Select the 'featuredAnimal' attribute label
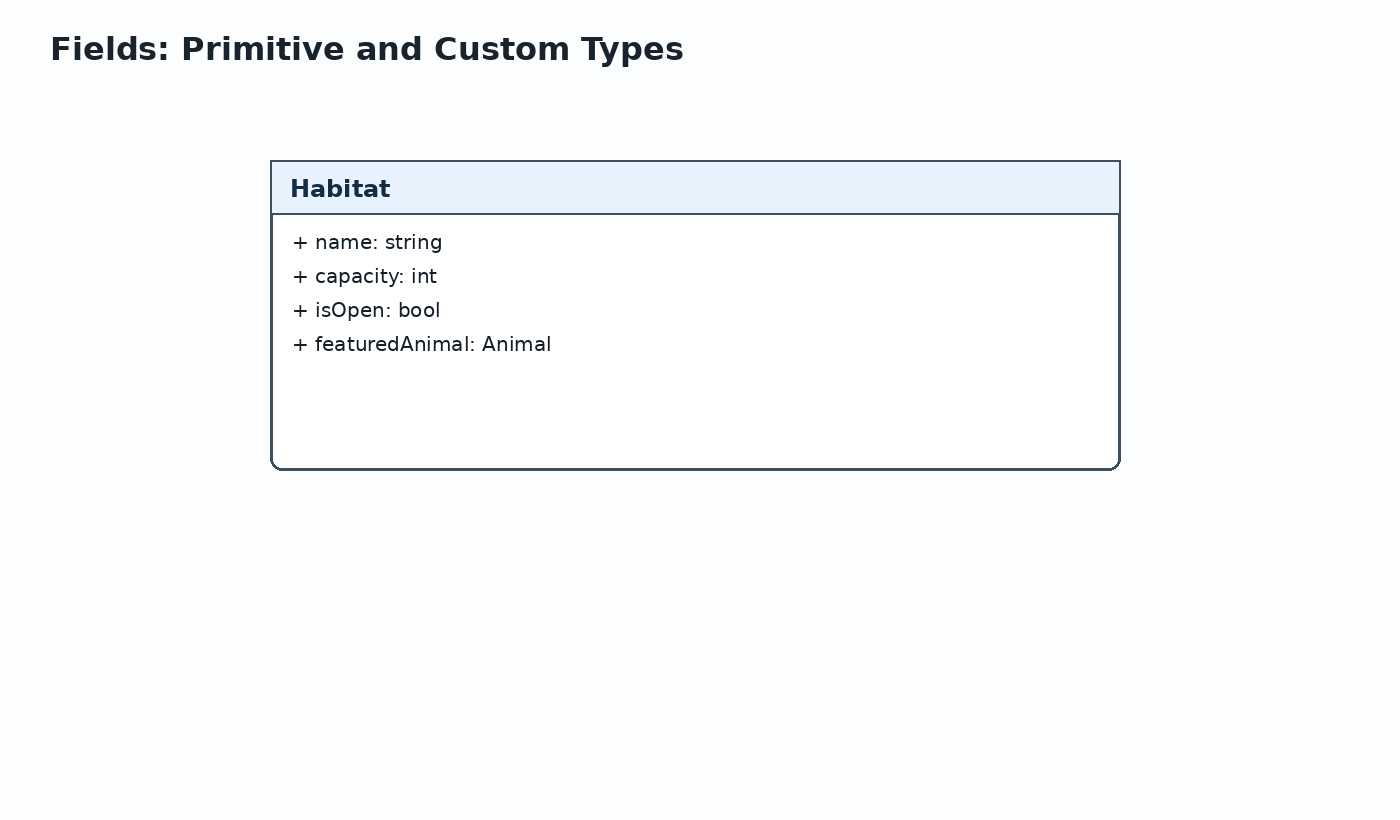The image size is (1400, 820). tap(392, 345)
